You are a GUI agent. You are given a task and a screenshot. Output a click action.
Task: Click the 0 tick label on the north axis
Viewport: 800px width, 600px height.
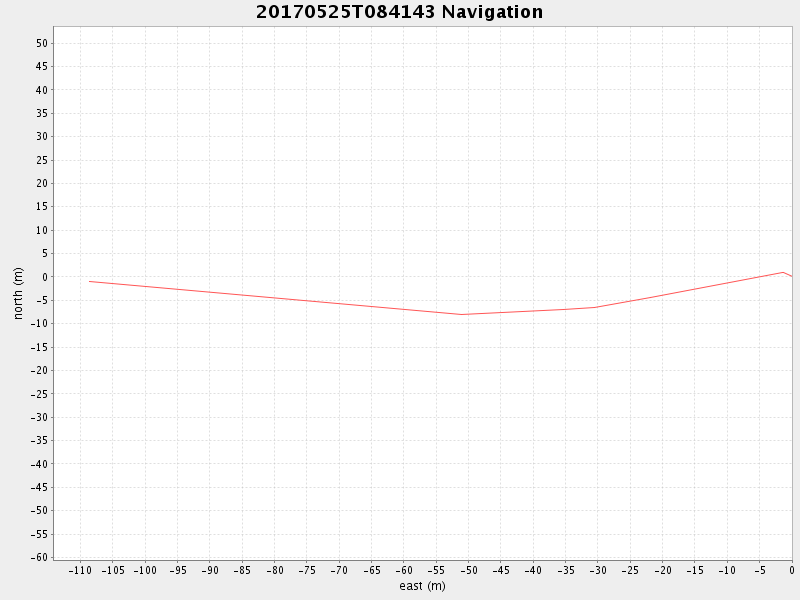[45, 277]
